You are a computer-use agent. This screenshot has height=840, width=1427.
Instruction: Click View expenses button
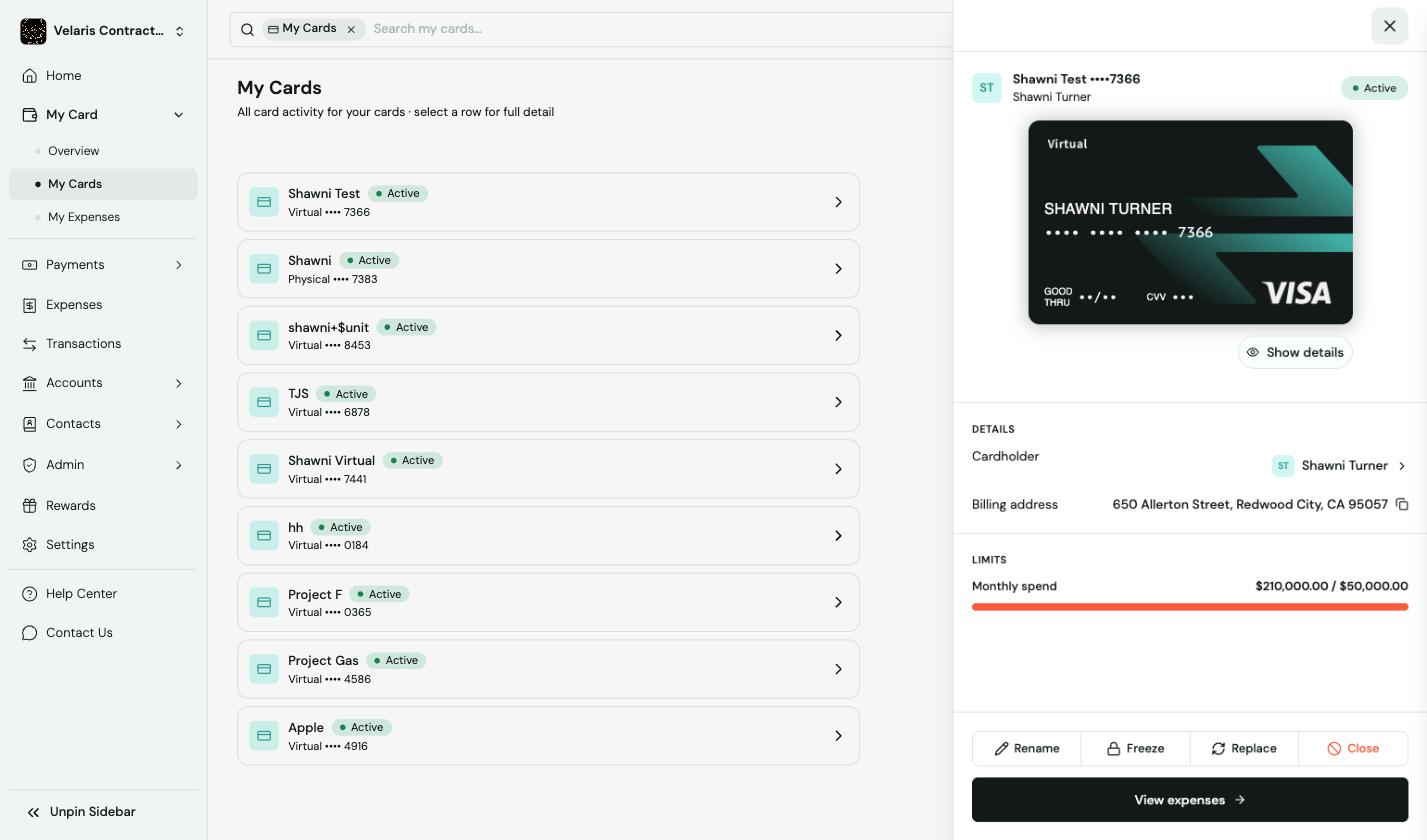(x=1190, y=800)
